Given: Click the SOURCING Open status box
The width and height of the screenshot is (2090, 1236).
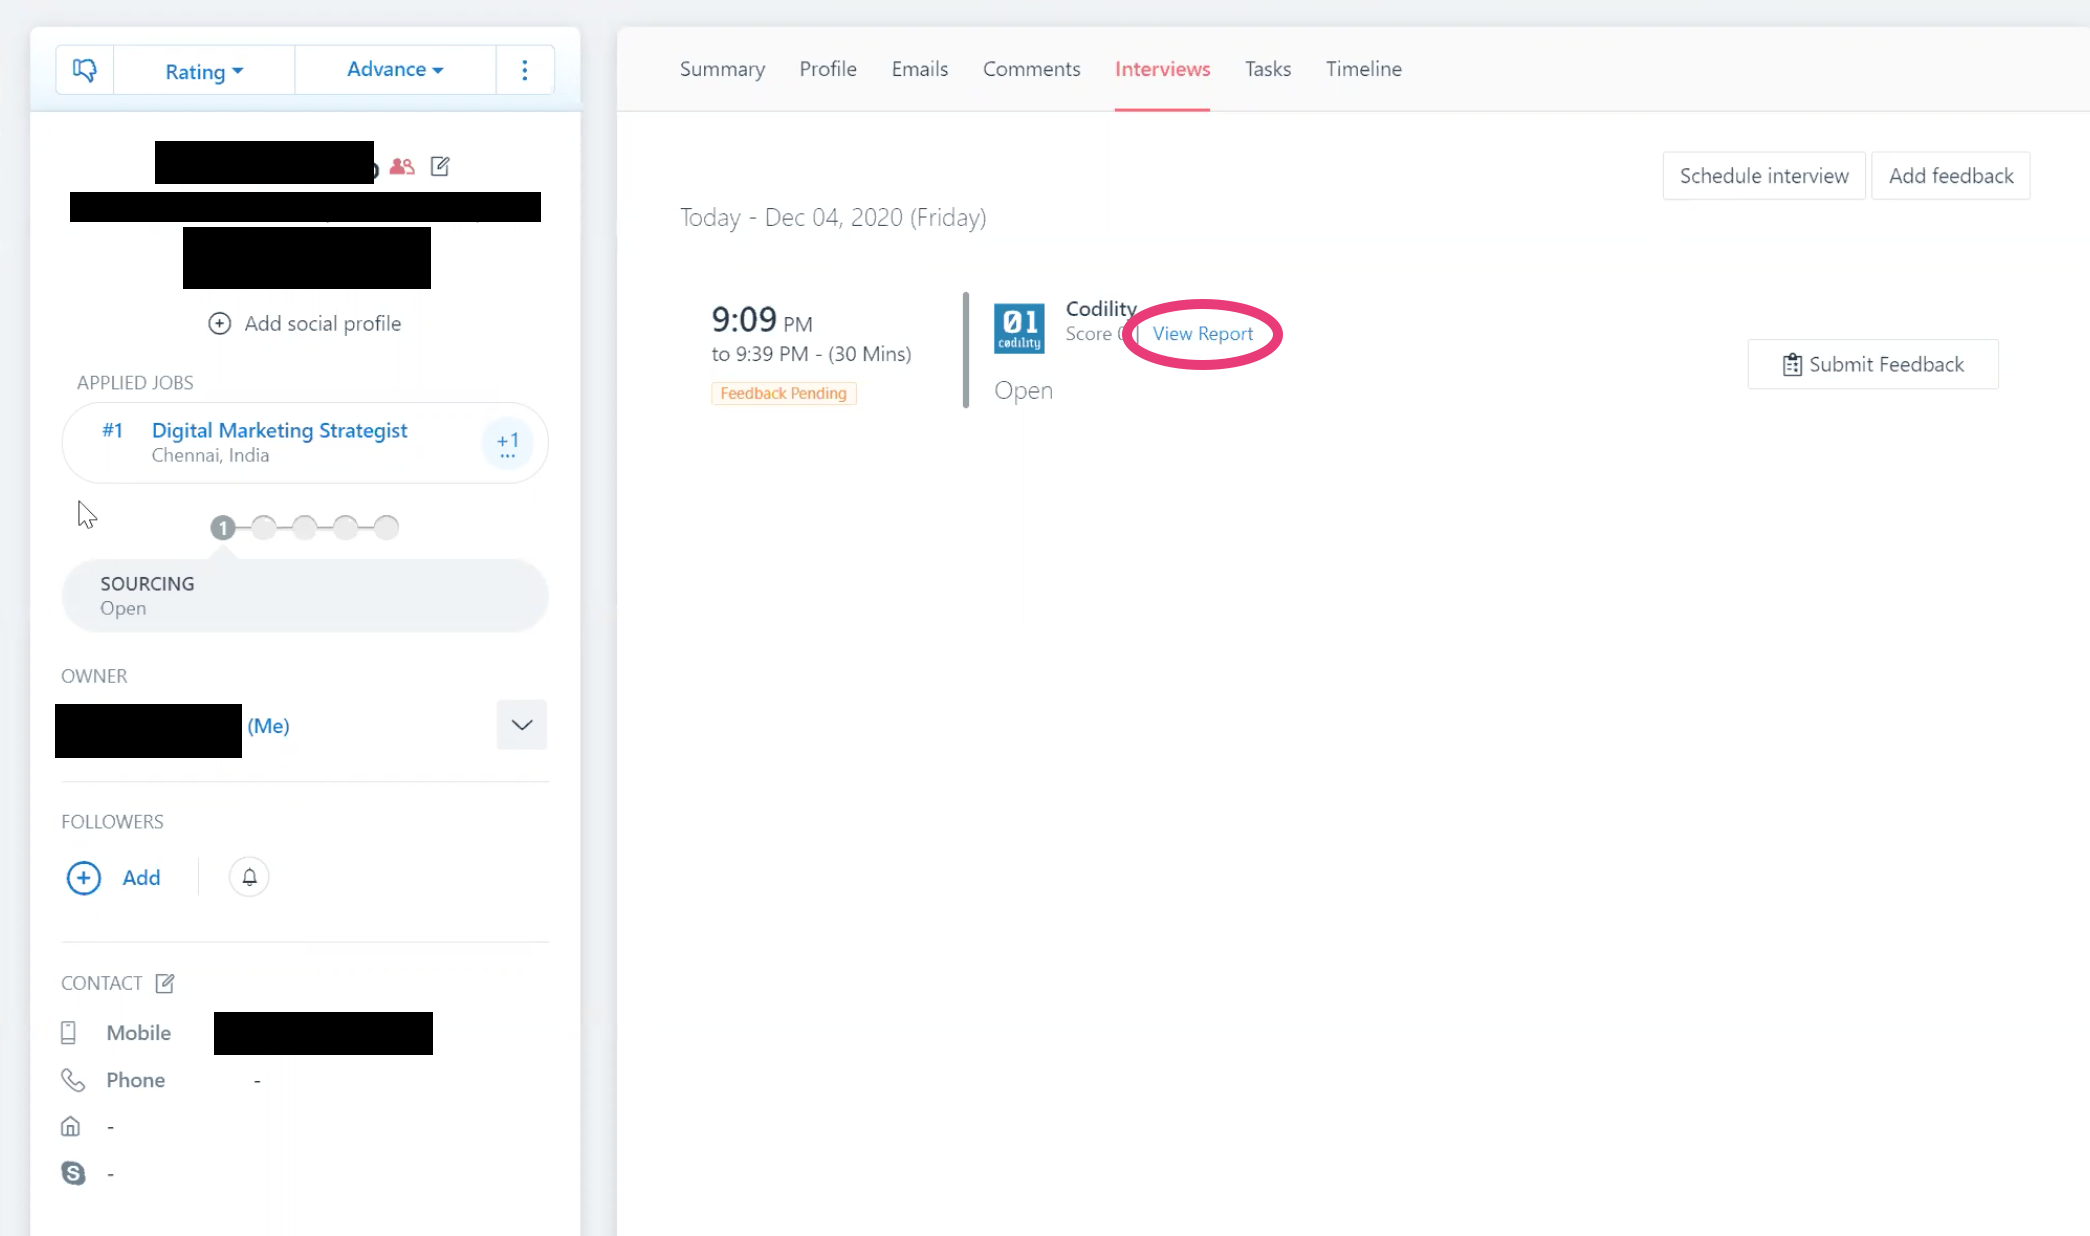Looking at the screenshot, I should 305,596.
